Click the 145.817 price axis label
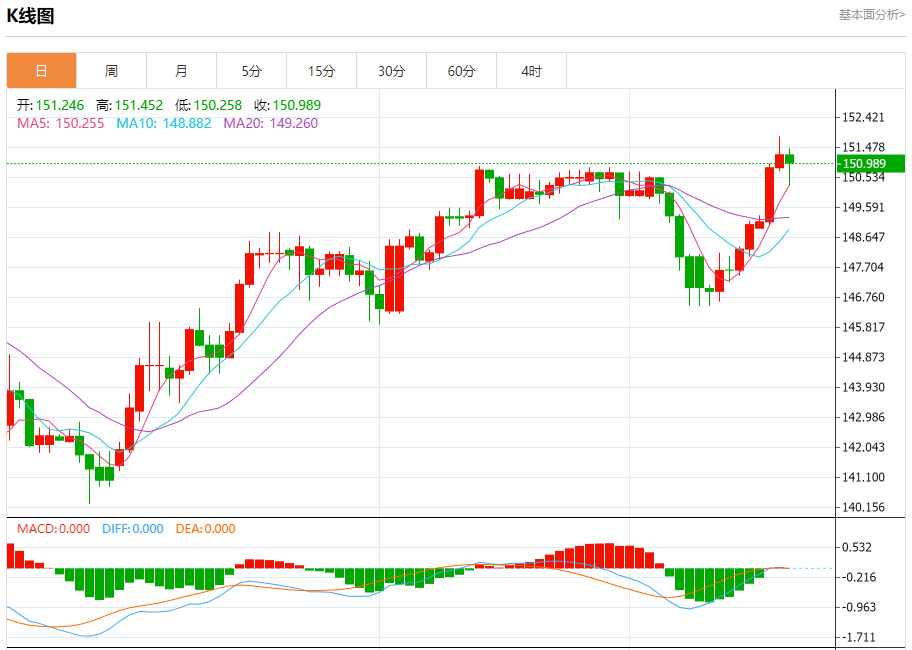The image size is (912, 650). [x=863, y=327]
